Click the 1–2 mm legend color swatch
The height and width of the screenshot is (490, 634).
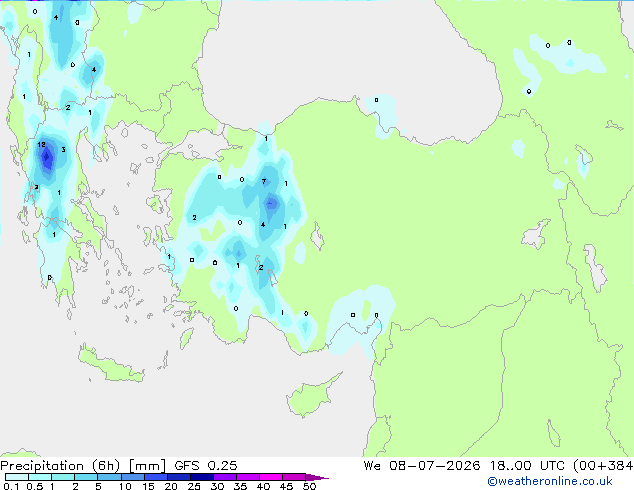click(63, 477)
